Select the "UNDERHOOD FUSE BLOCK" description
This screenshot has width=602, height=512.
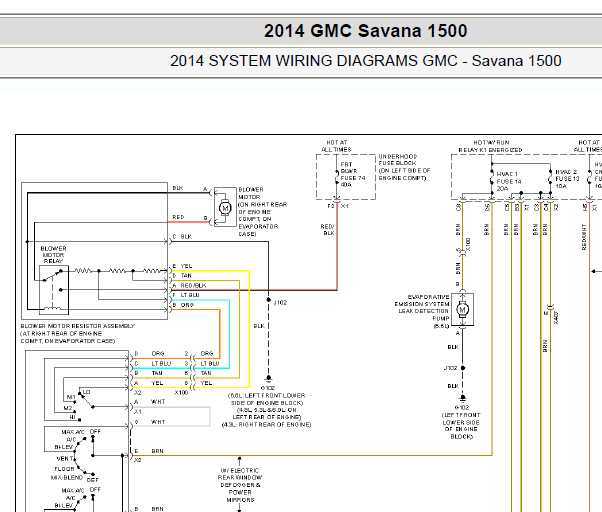point(404,167)
